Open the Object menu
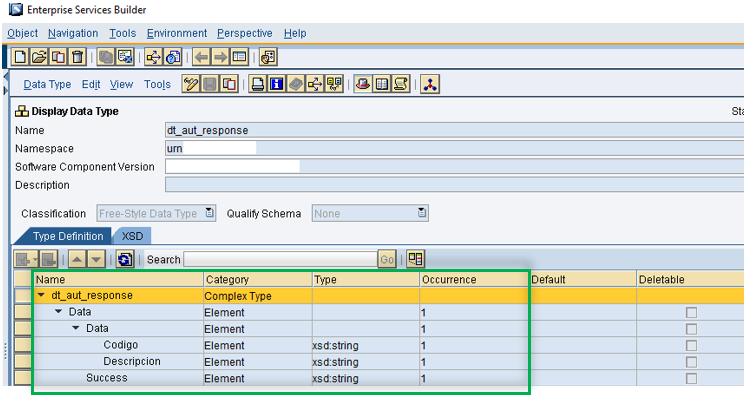The height and width of the screenshot is (399, 744). tap(22, 33)
